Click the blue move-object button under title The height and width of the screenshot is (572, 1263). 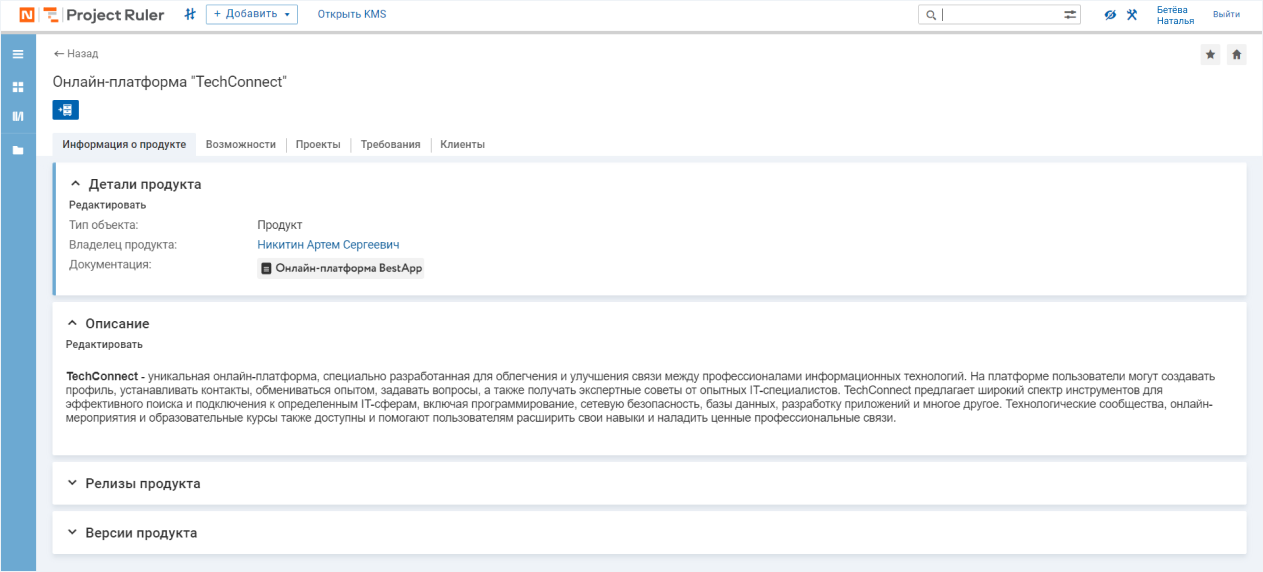(66, 110)
